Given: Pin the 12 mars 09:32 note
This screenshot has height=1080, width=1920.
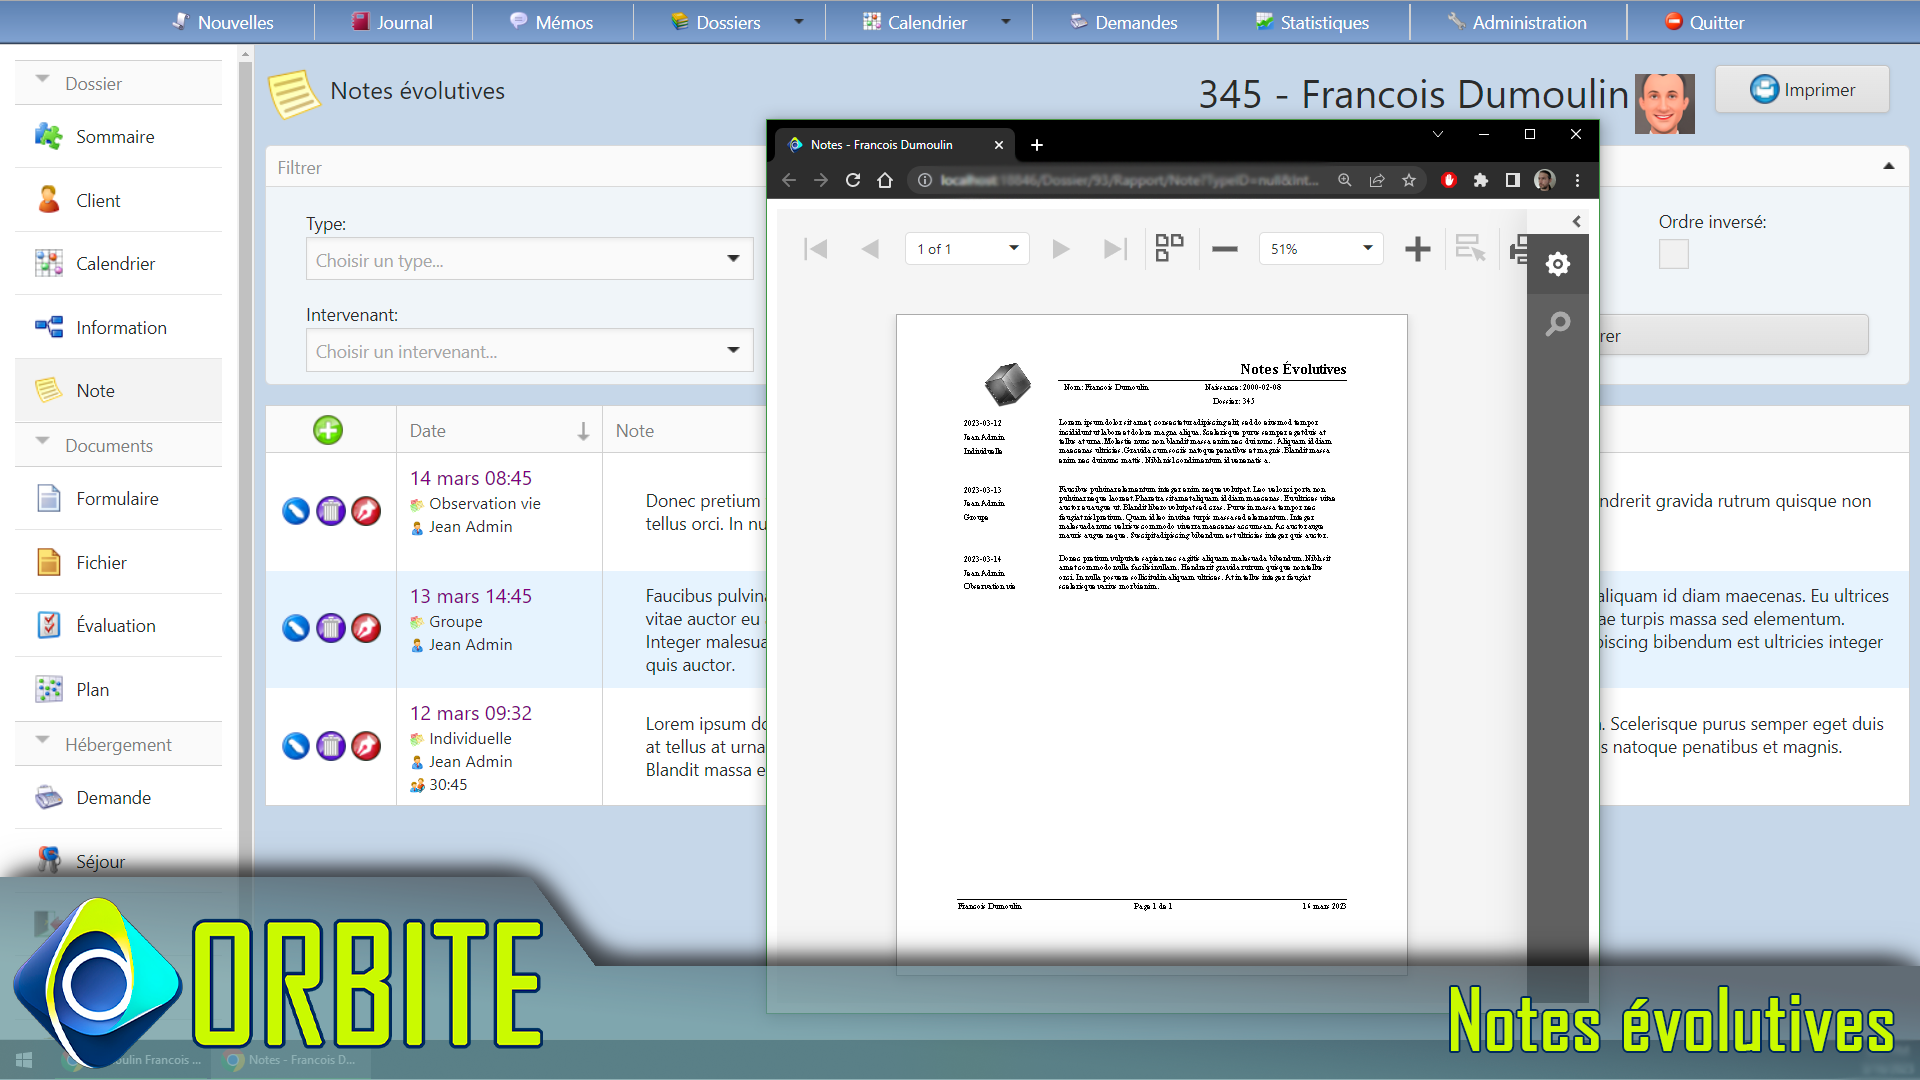Looking at the screenshot, I should [x=366, y=746].
